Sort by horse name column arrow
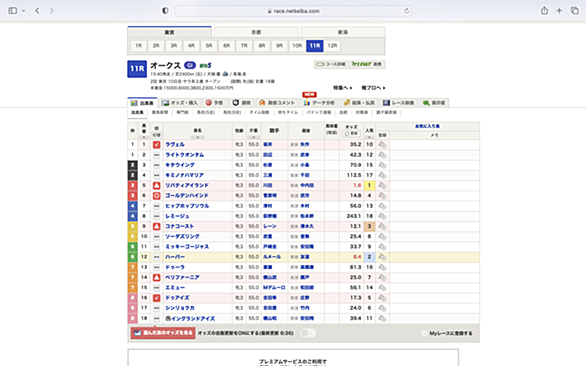The width and height of the screenshot is (586, 366). 198,137
